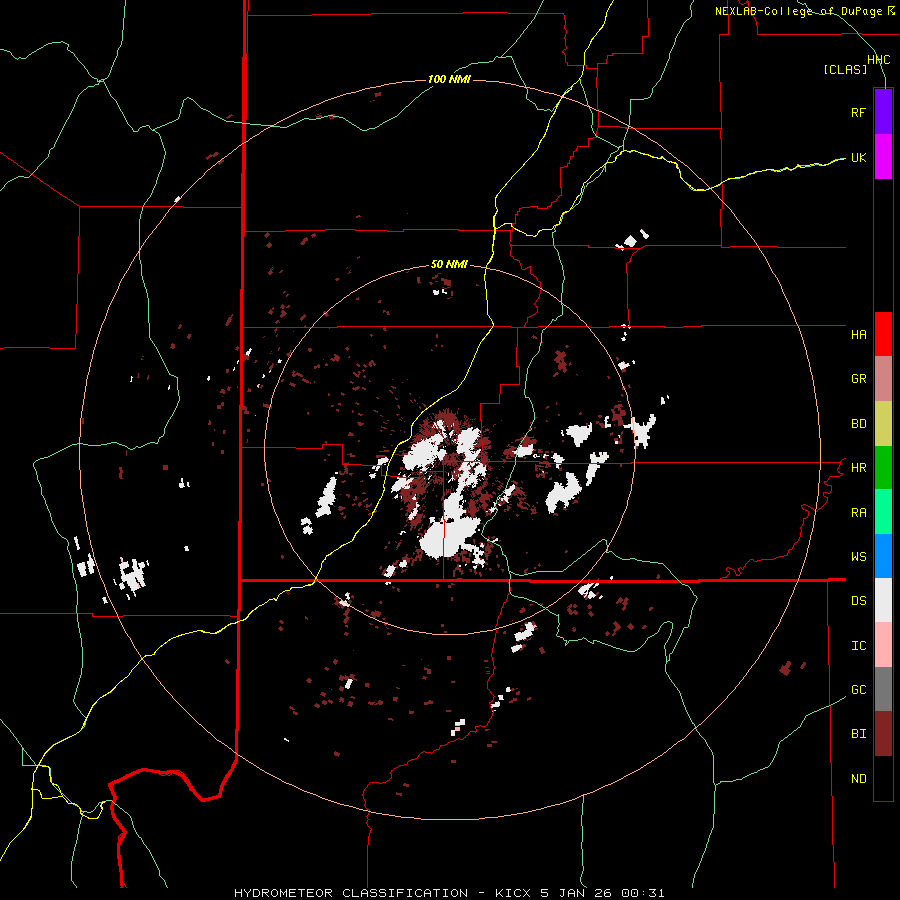Click the 'IC' legend label
Viewport: 900px width, 900px height.
coord(858,646)
